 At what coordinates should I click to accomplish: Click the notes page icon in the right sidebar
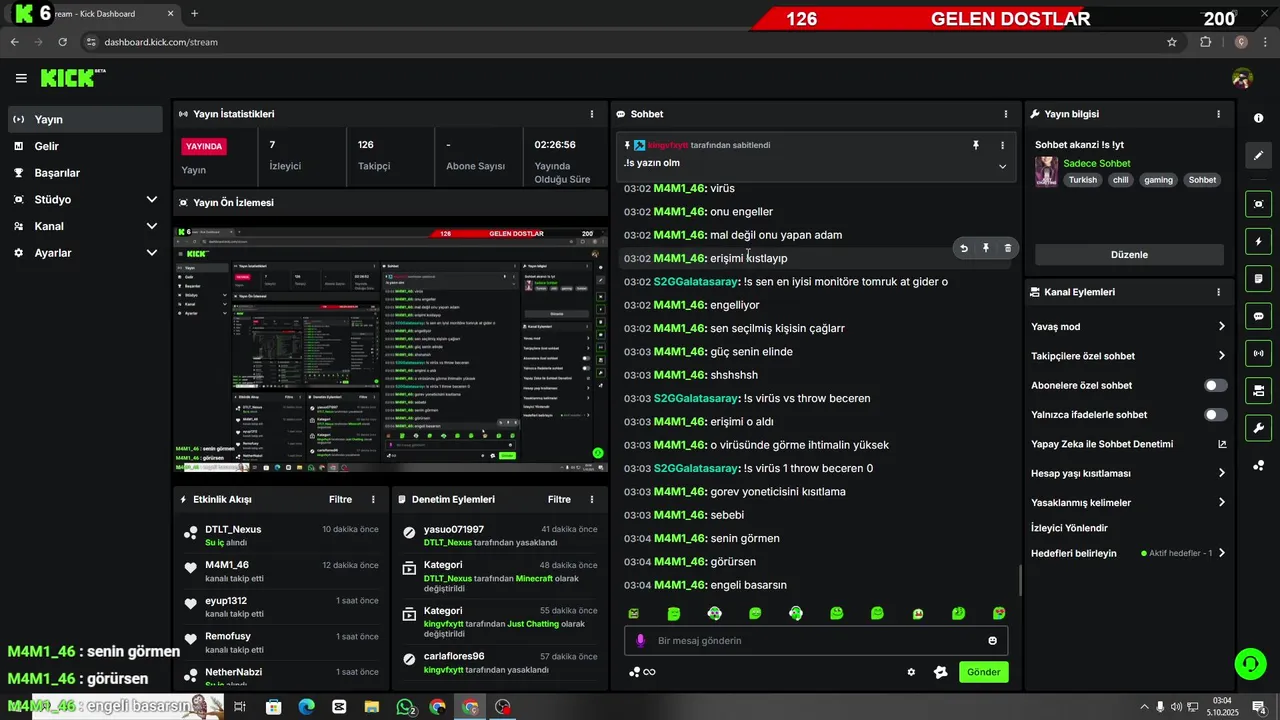1258,278
